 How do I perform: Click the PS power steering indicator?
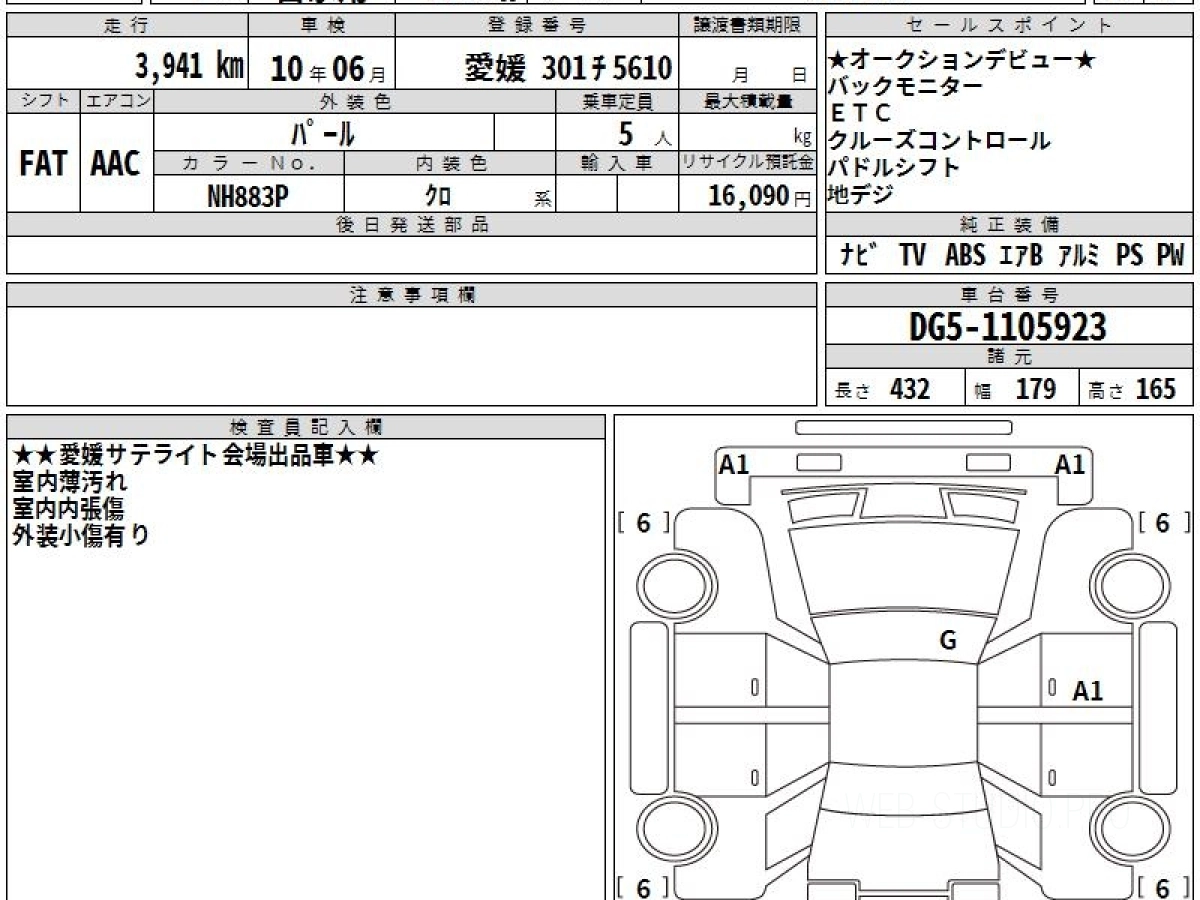[x=1130, y=256]
